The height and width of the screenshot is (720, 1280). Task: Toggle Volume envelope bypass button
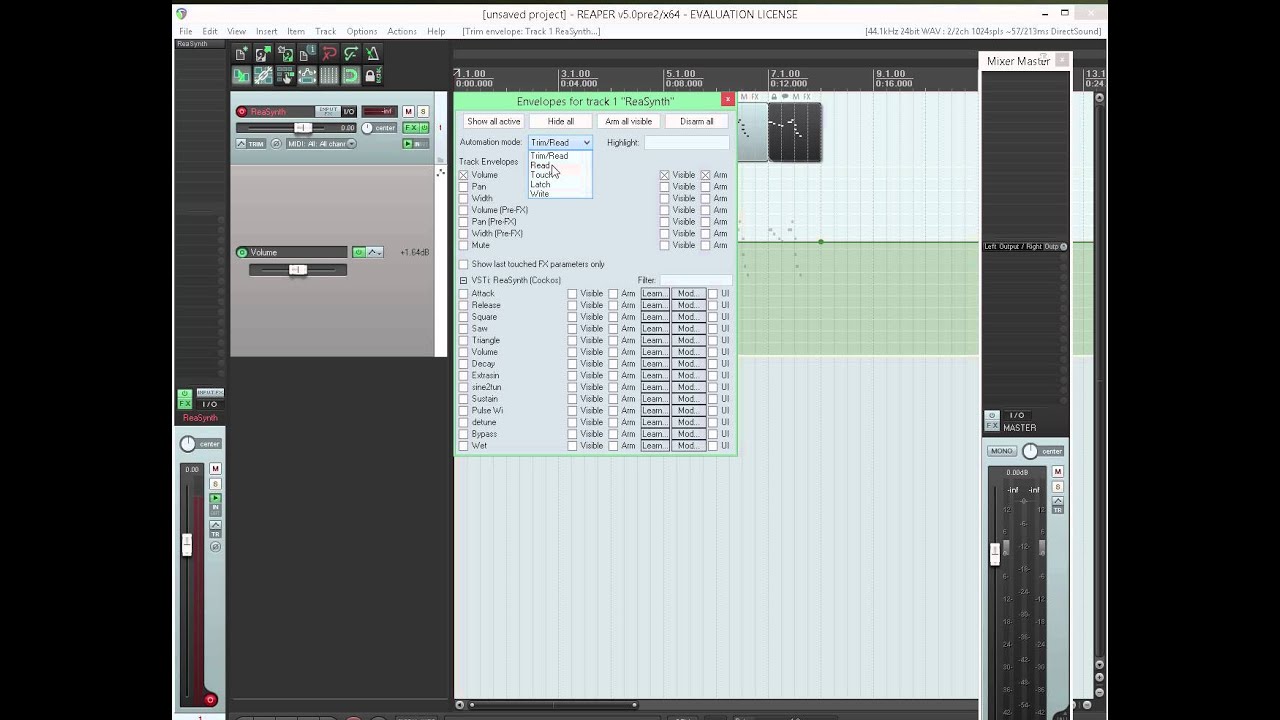358,252
